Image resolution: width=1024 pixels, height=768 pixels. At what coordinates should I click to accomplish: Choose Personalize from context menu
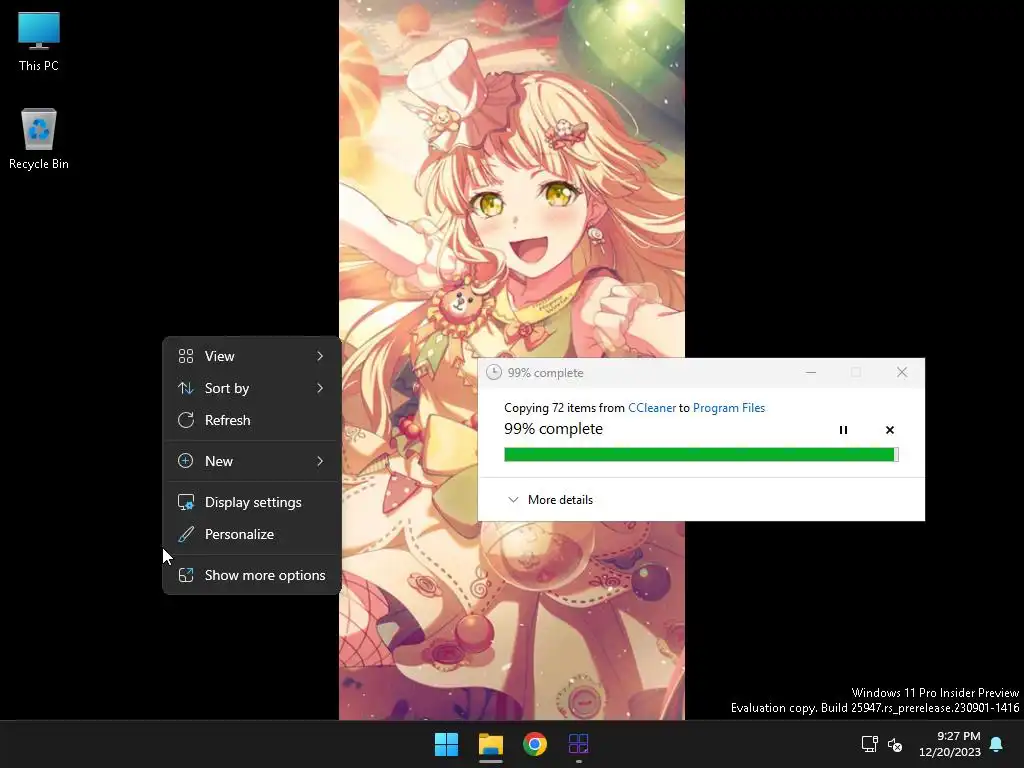click(x=251, y=534)
